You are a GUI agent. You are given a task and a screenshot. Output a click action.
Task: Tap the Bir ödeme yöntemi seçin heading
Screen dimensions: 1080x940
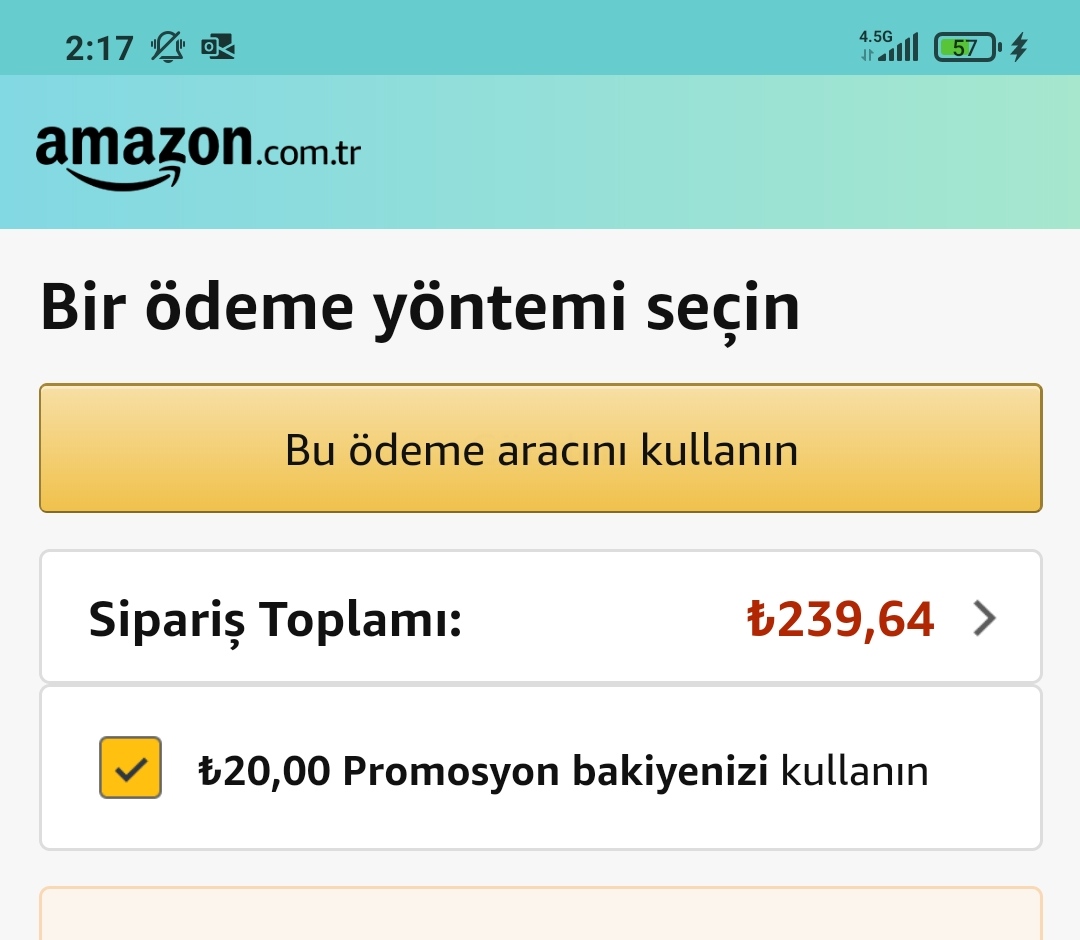420,309
